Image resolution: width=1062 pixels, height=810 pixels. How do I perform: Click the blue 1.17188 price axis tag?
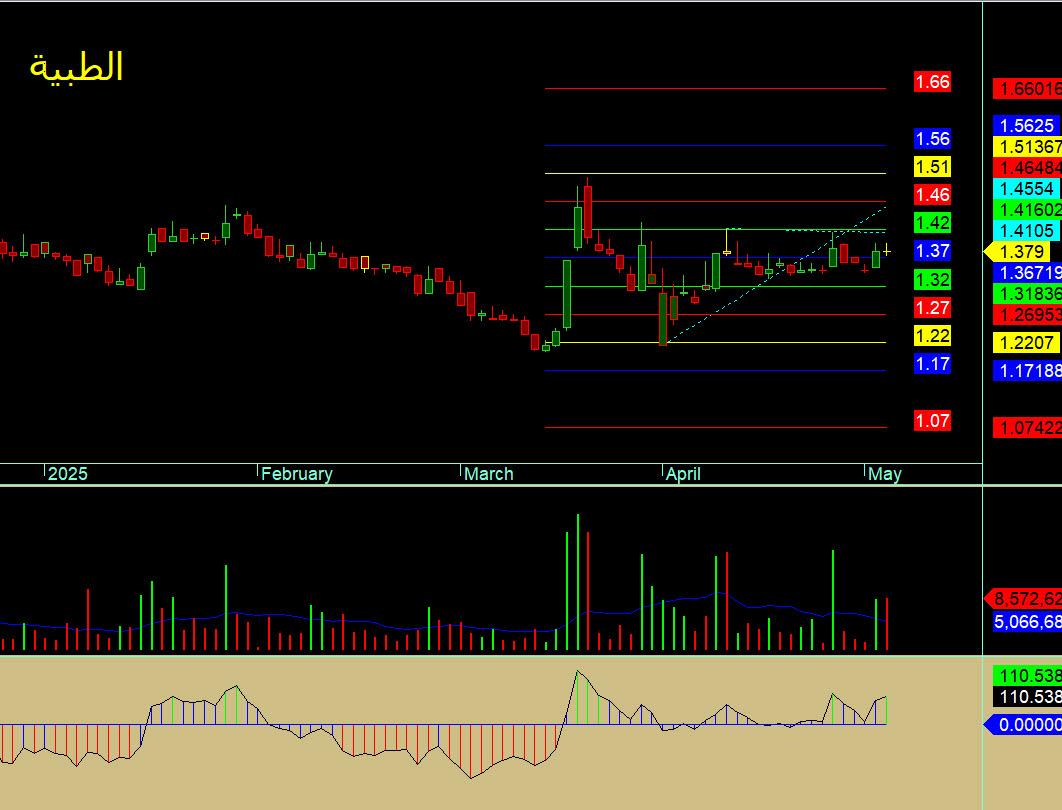click(1027, 370)
